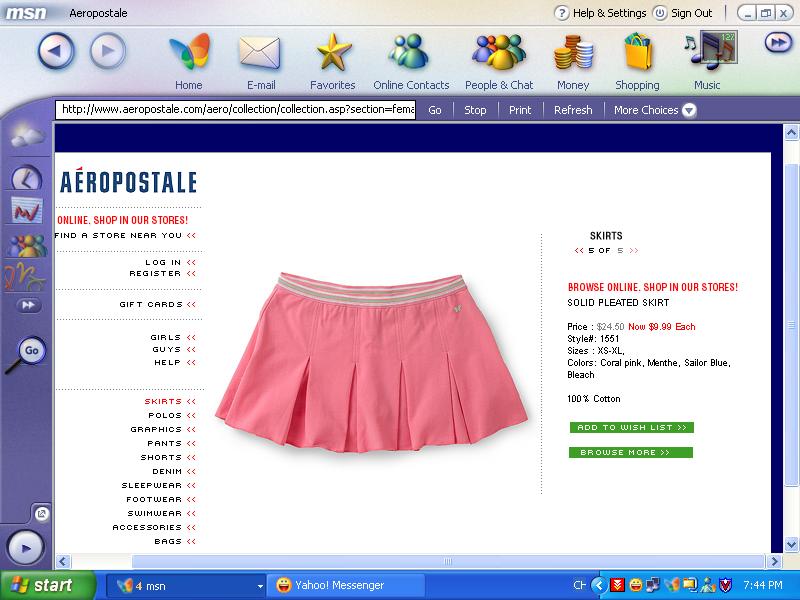Click the Go button beside address bar

click(435, 110)
